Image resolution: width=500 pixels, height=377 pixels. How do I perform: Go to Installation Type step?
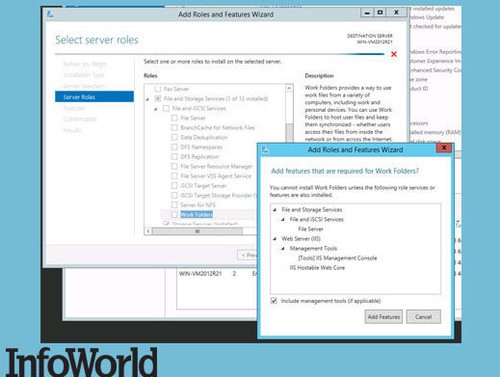[x=84, y=75]
